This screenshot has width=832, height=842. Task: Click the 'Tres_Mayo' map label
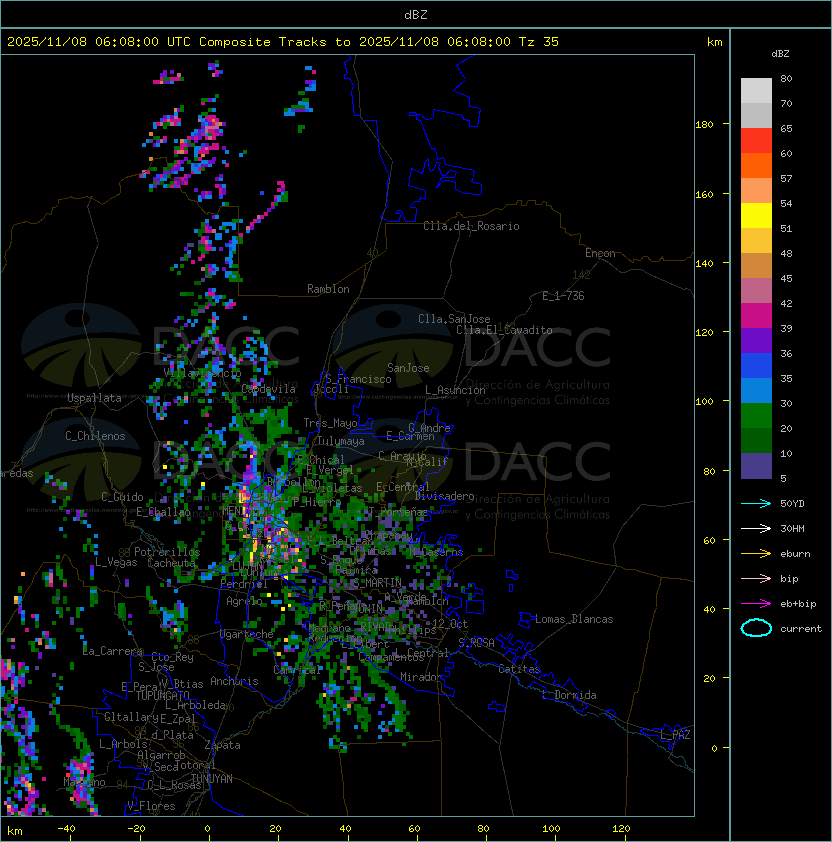click(x=330, y=423)
